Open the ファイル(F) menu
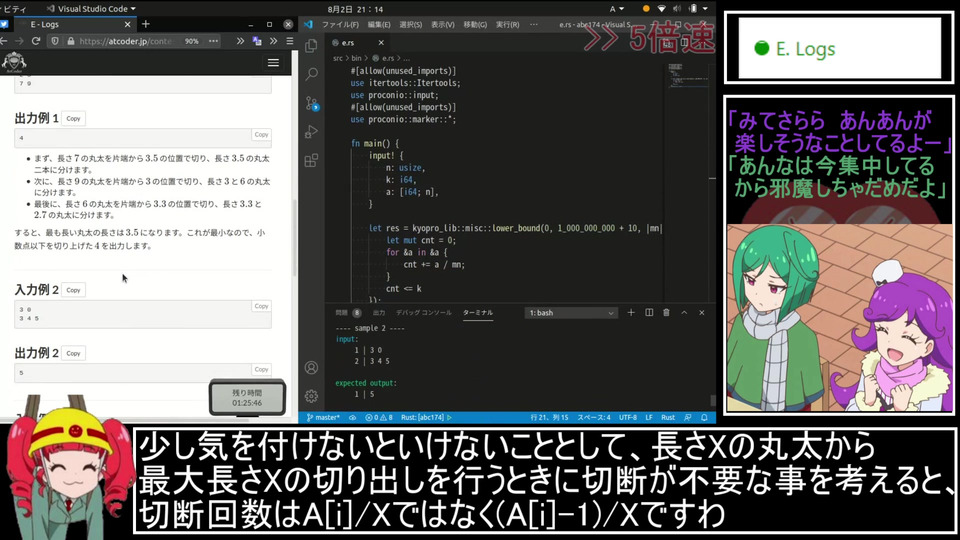Screen dimensions: 960x540 (x=340, y=24)
